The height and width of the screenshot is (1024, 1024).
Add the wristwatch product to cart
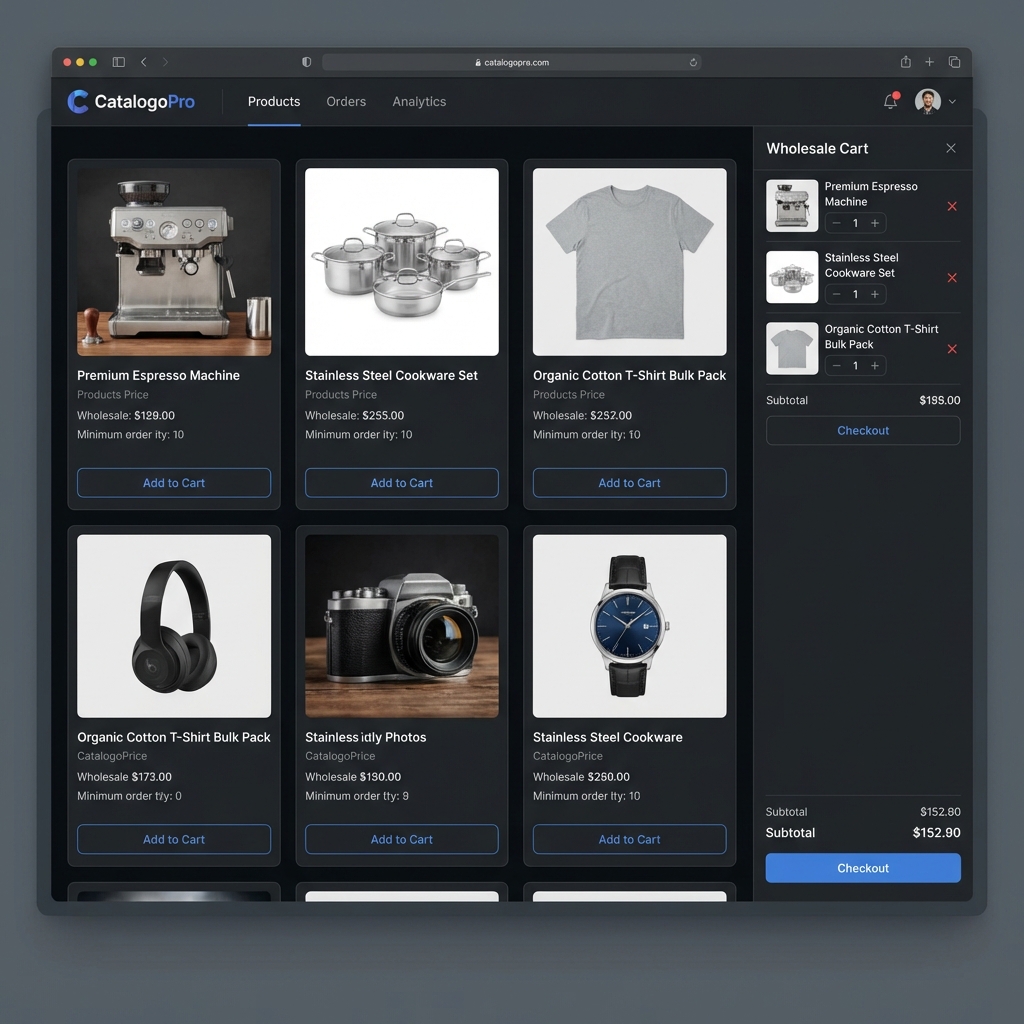[629, 839]
